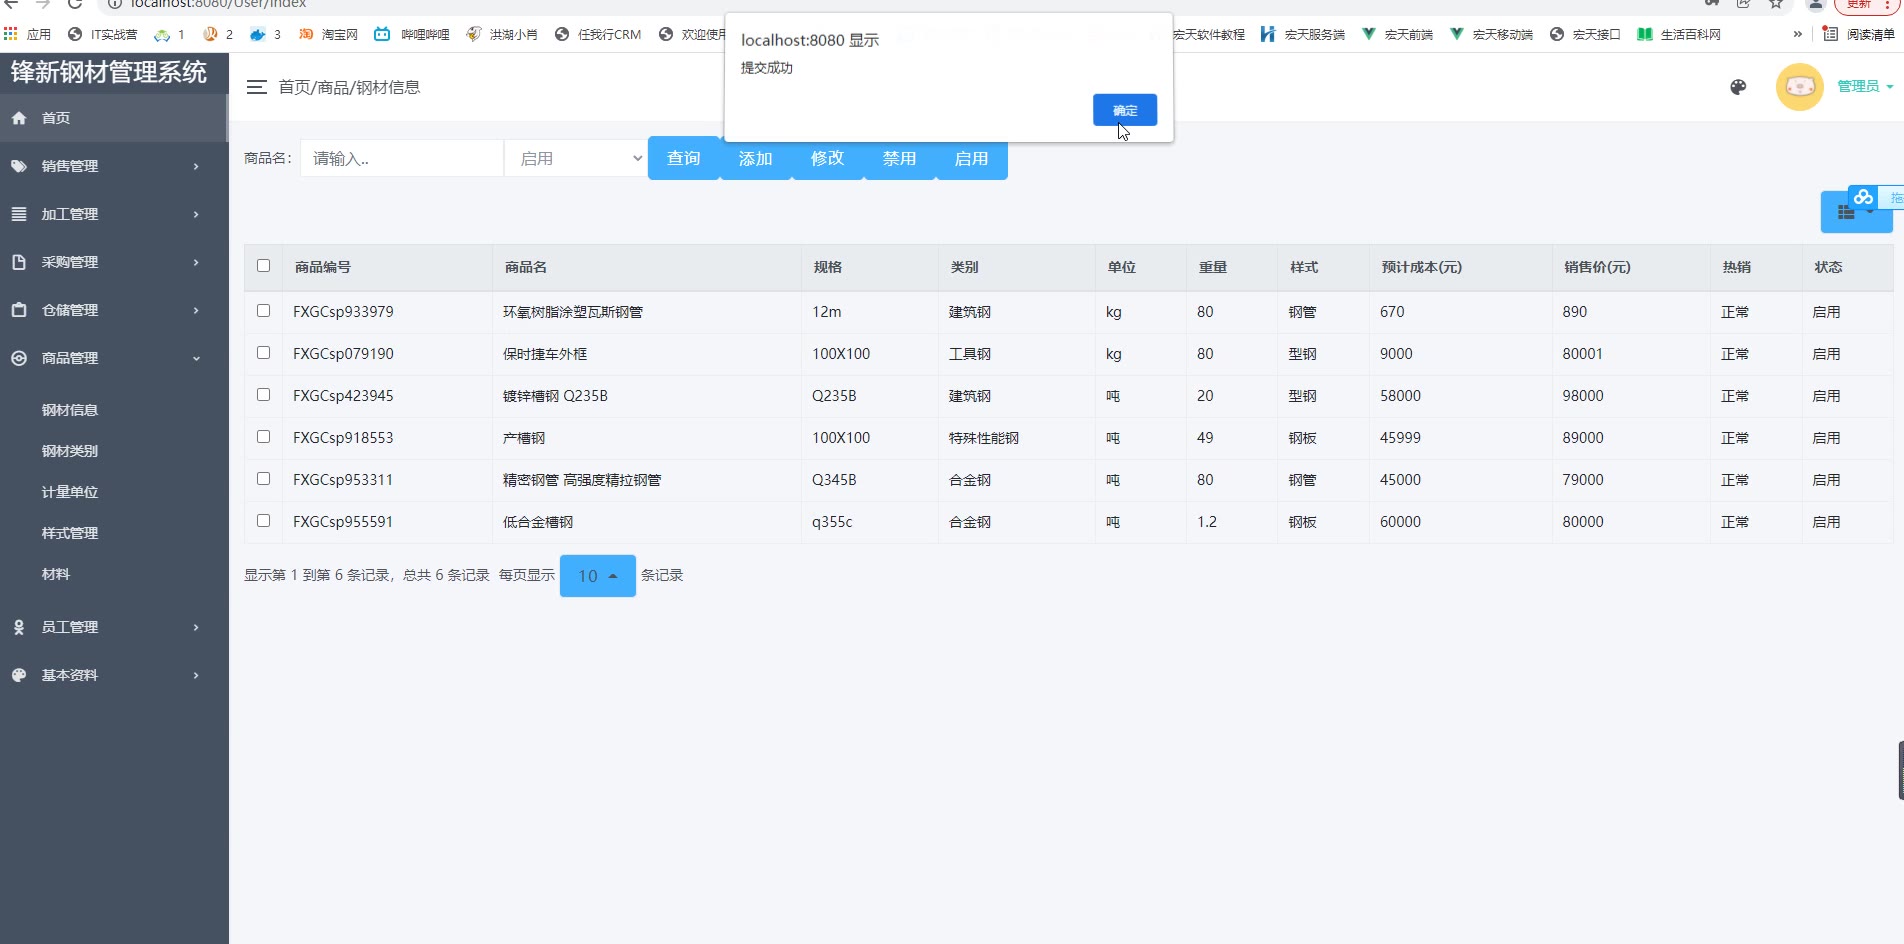Check the row FXGCsp933979 checkbox
This screenshot has width=1904, height=944.
pyautogui.click(x=263, y=311)
